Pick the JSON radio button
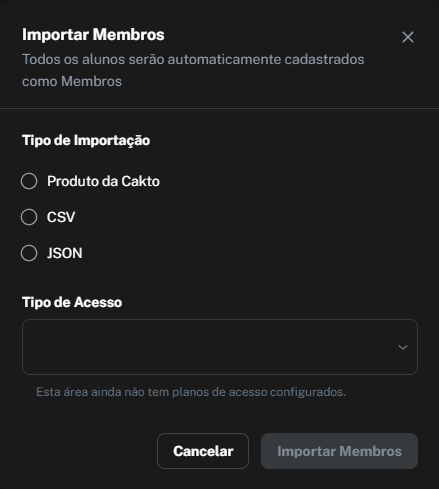The height and width of the screenshot is (489, 439). pos(29,253)
